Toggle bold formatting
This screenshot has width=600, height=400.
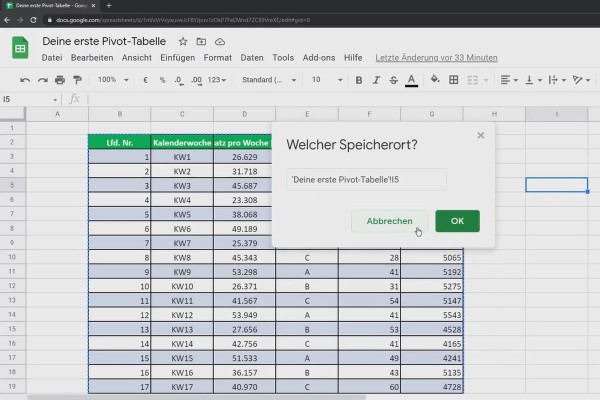click(359, 80)
